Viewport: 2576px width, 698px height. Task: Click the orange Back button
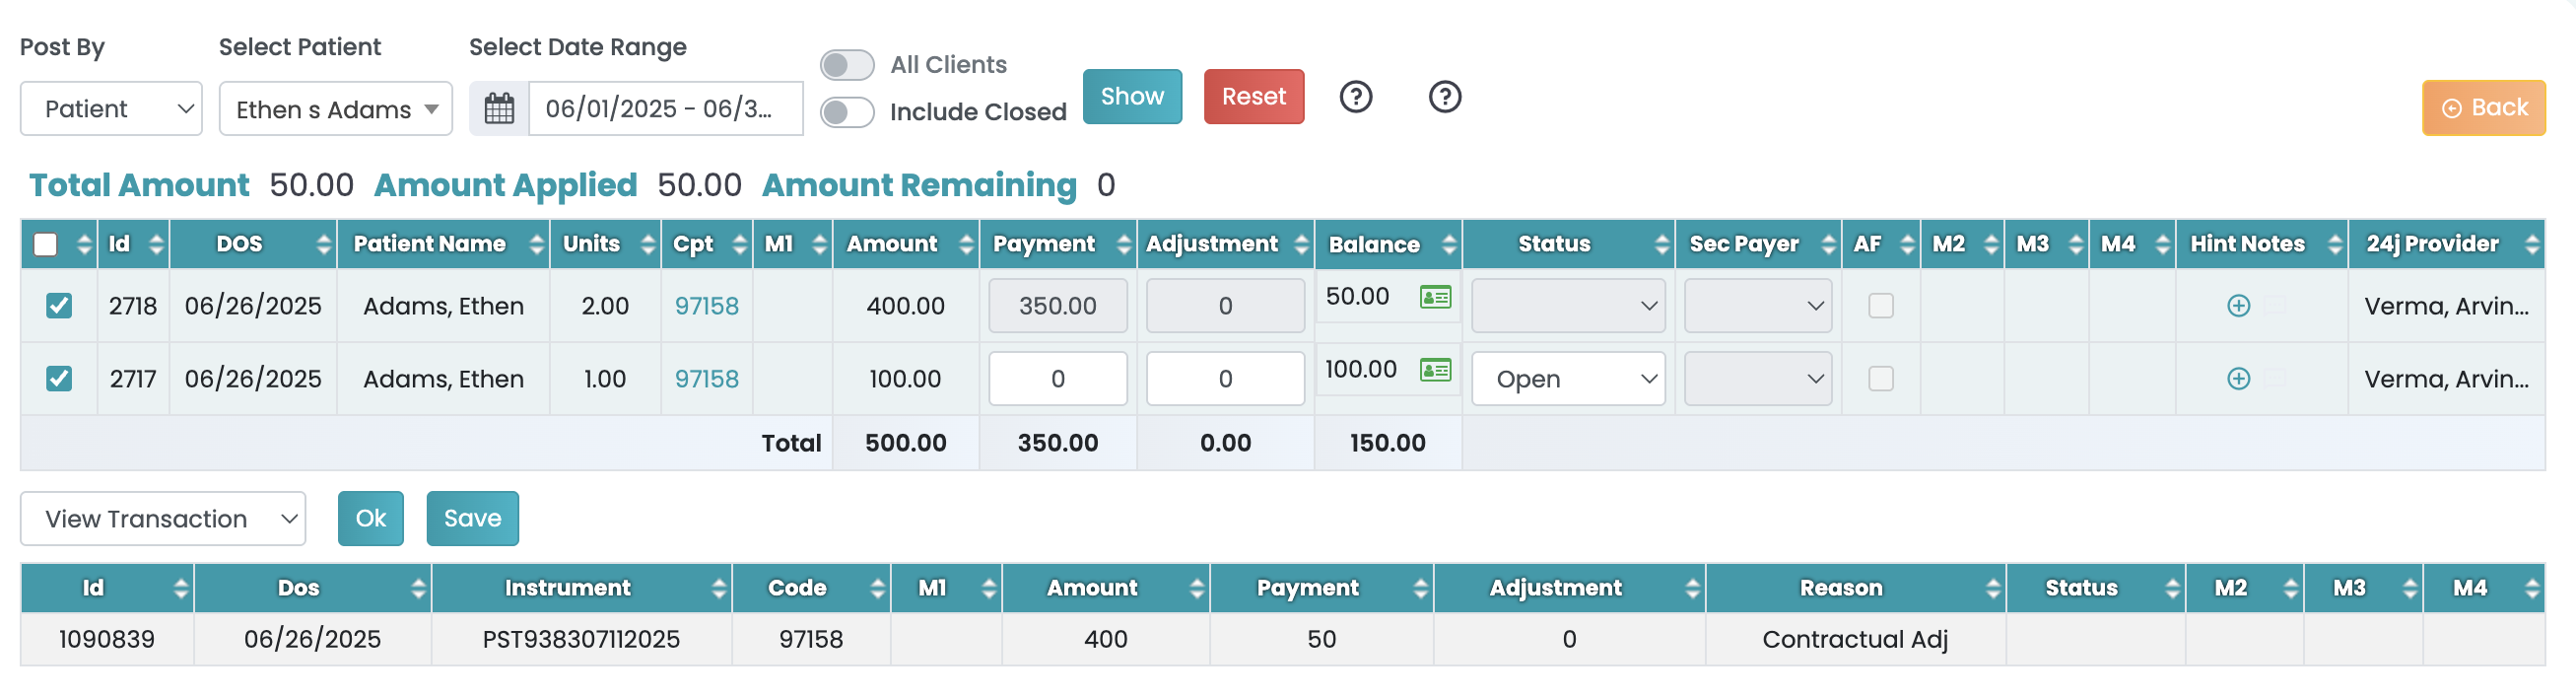point(2484,108)
